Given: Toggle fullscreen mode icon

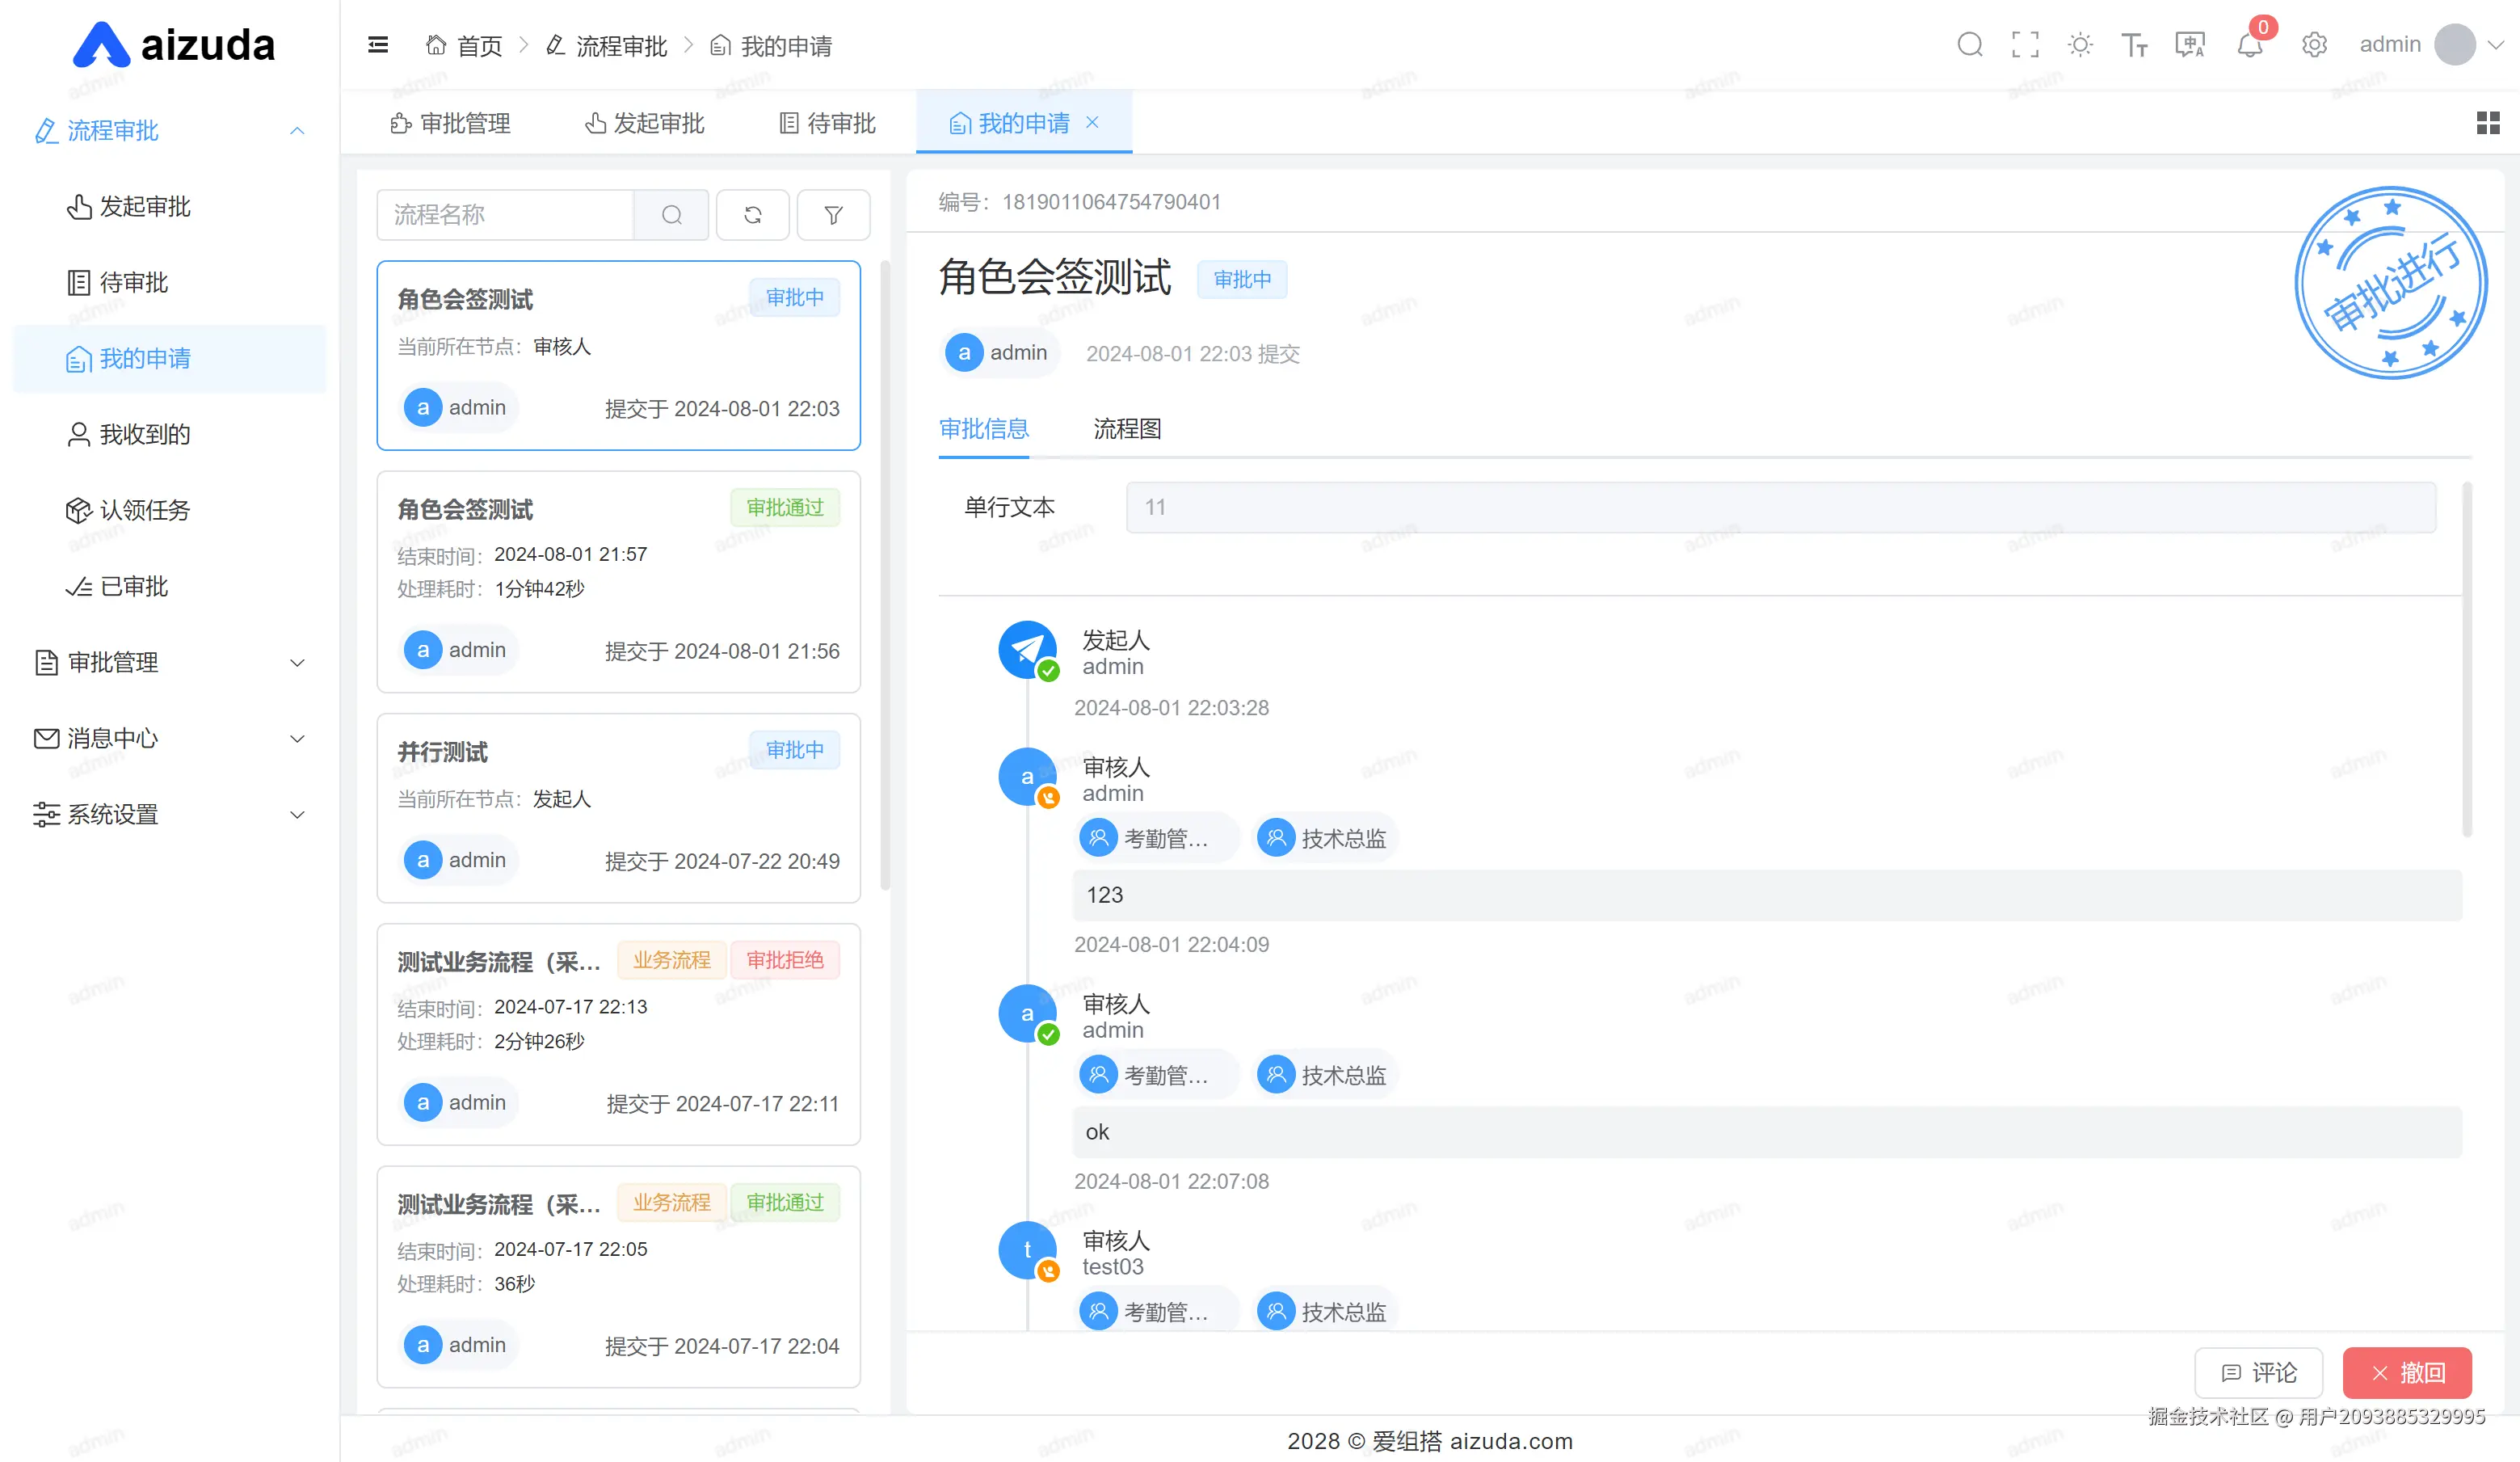Looking at the screenshot, I should click(2025, 45).
